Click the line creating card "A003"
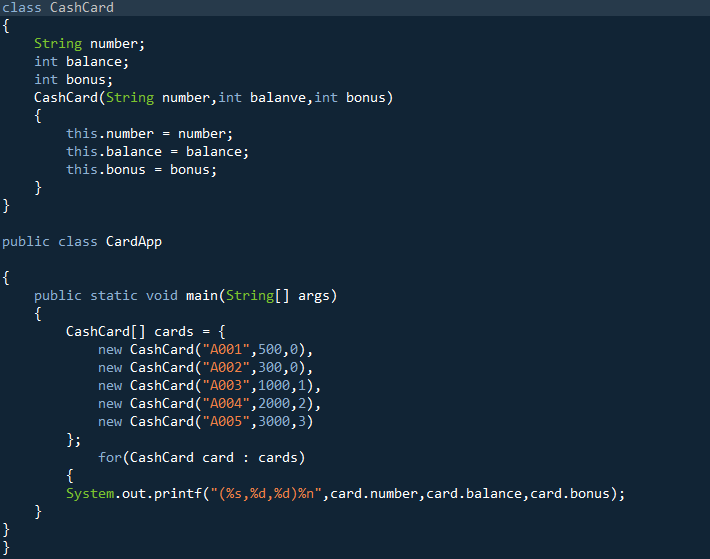Screen dimensions: 710x559 [210, 386]
